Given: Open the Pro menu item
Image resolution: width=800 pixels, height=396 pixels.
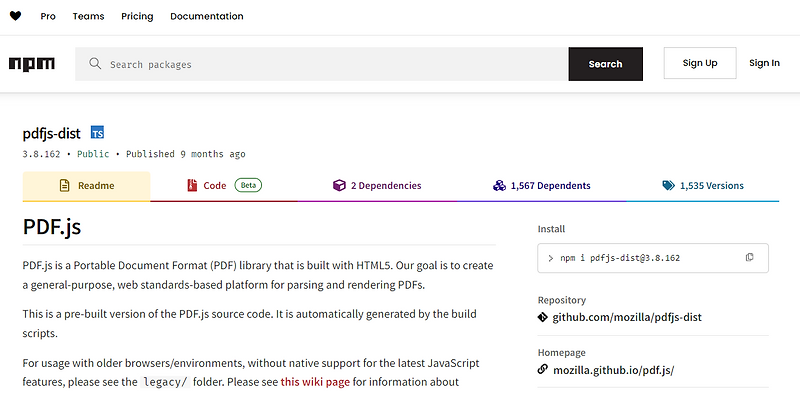Looking at the screenshot, I should coord(48,16).
